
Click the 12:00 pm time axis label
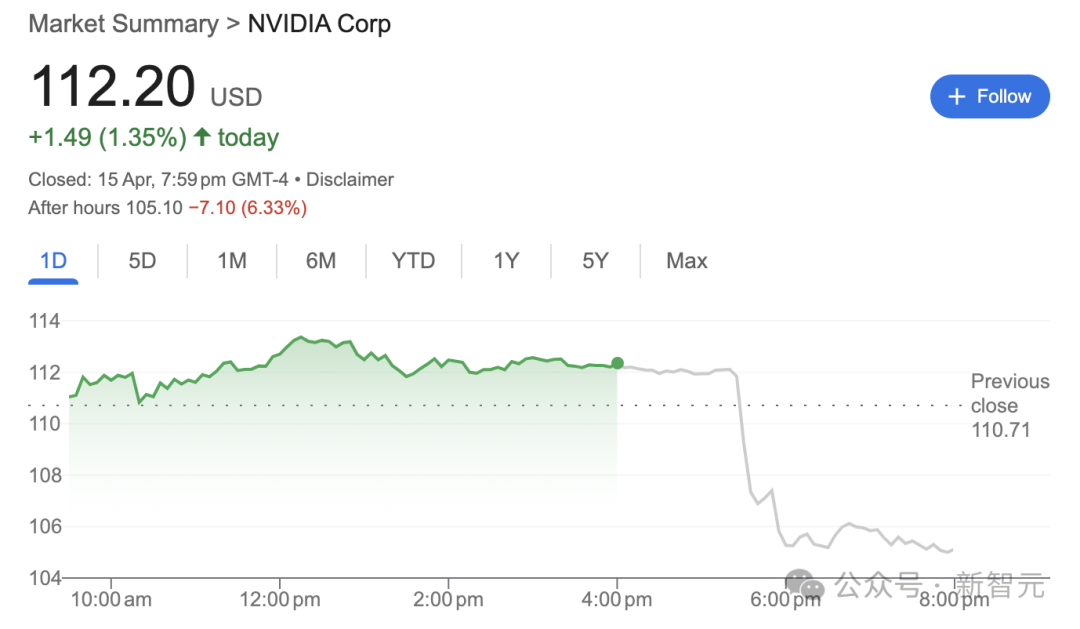click(279, 599)
